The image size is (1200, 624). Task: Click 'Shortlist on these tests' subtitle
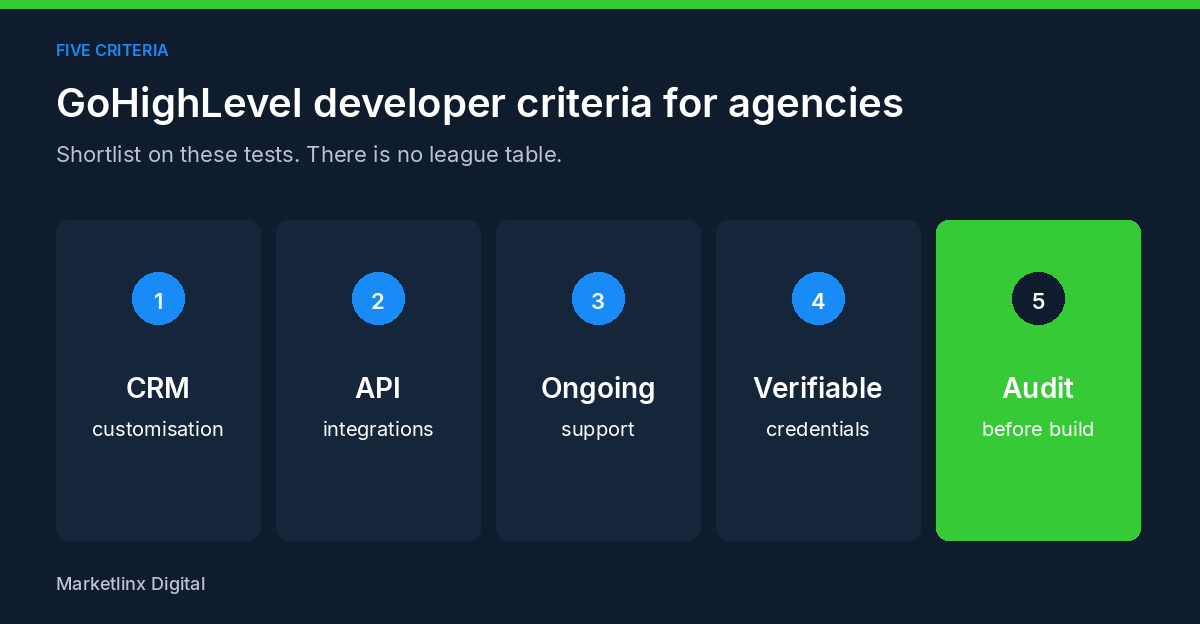(309, 155)
